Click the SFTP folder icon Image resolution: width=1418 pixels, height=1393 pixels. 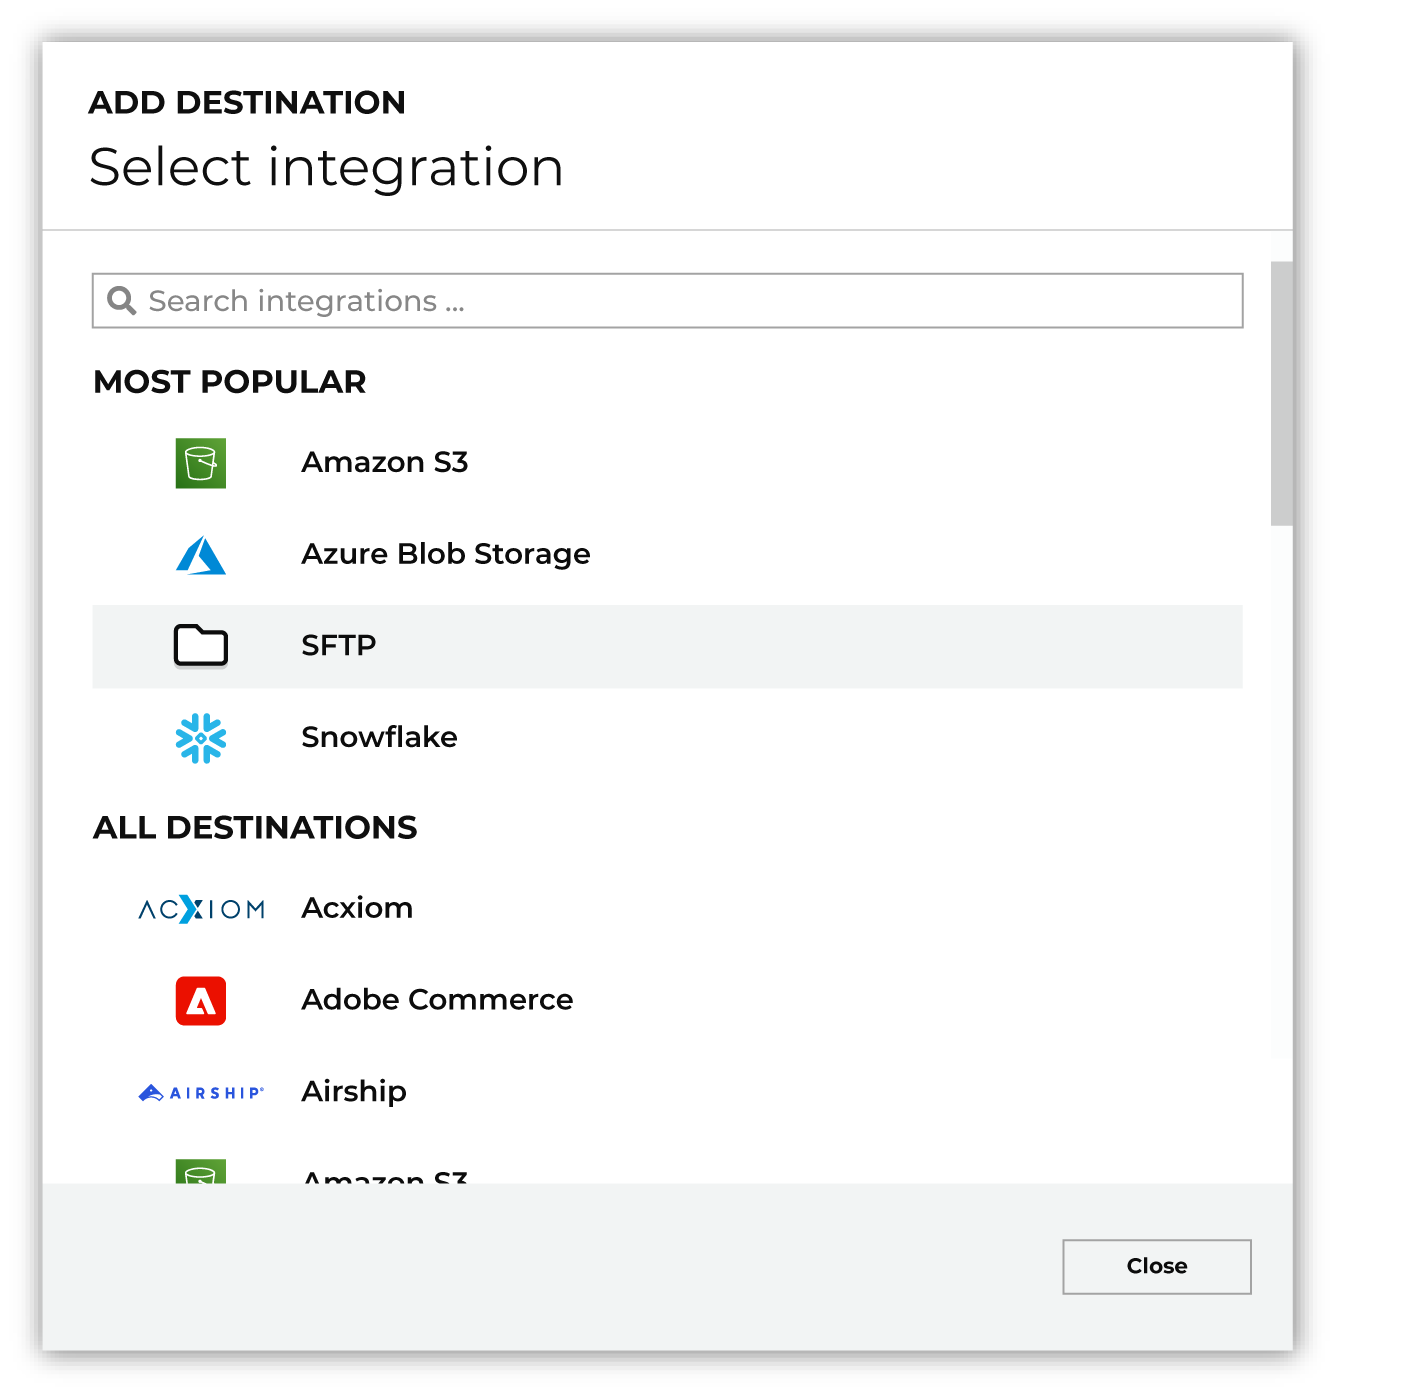(200, 645)
